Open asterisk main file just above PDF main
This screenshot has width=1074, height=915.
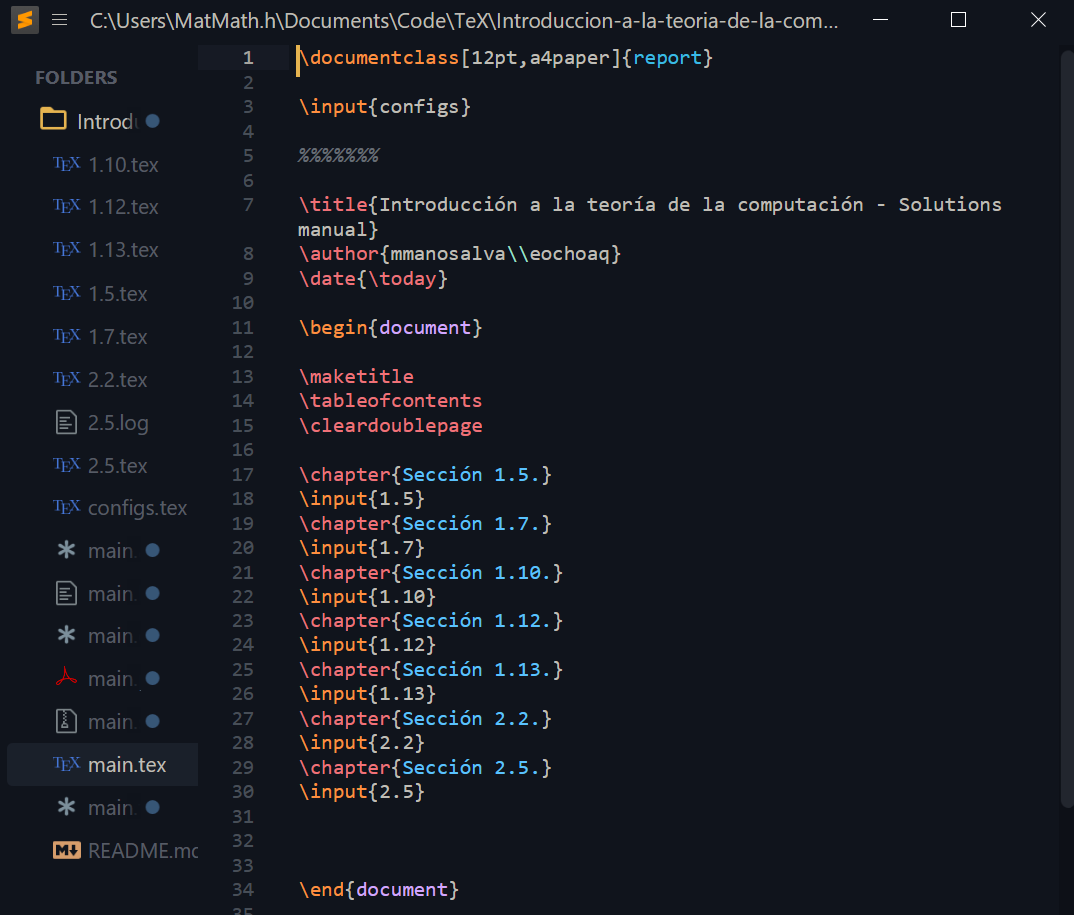coord(112,636)
